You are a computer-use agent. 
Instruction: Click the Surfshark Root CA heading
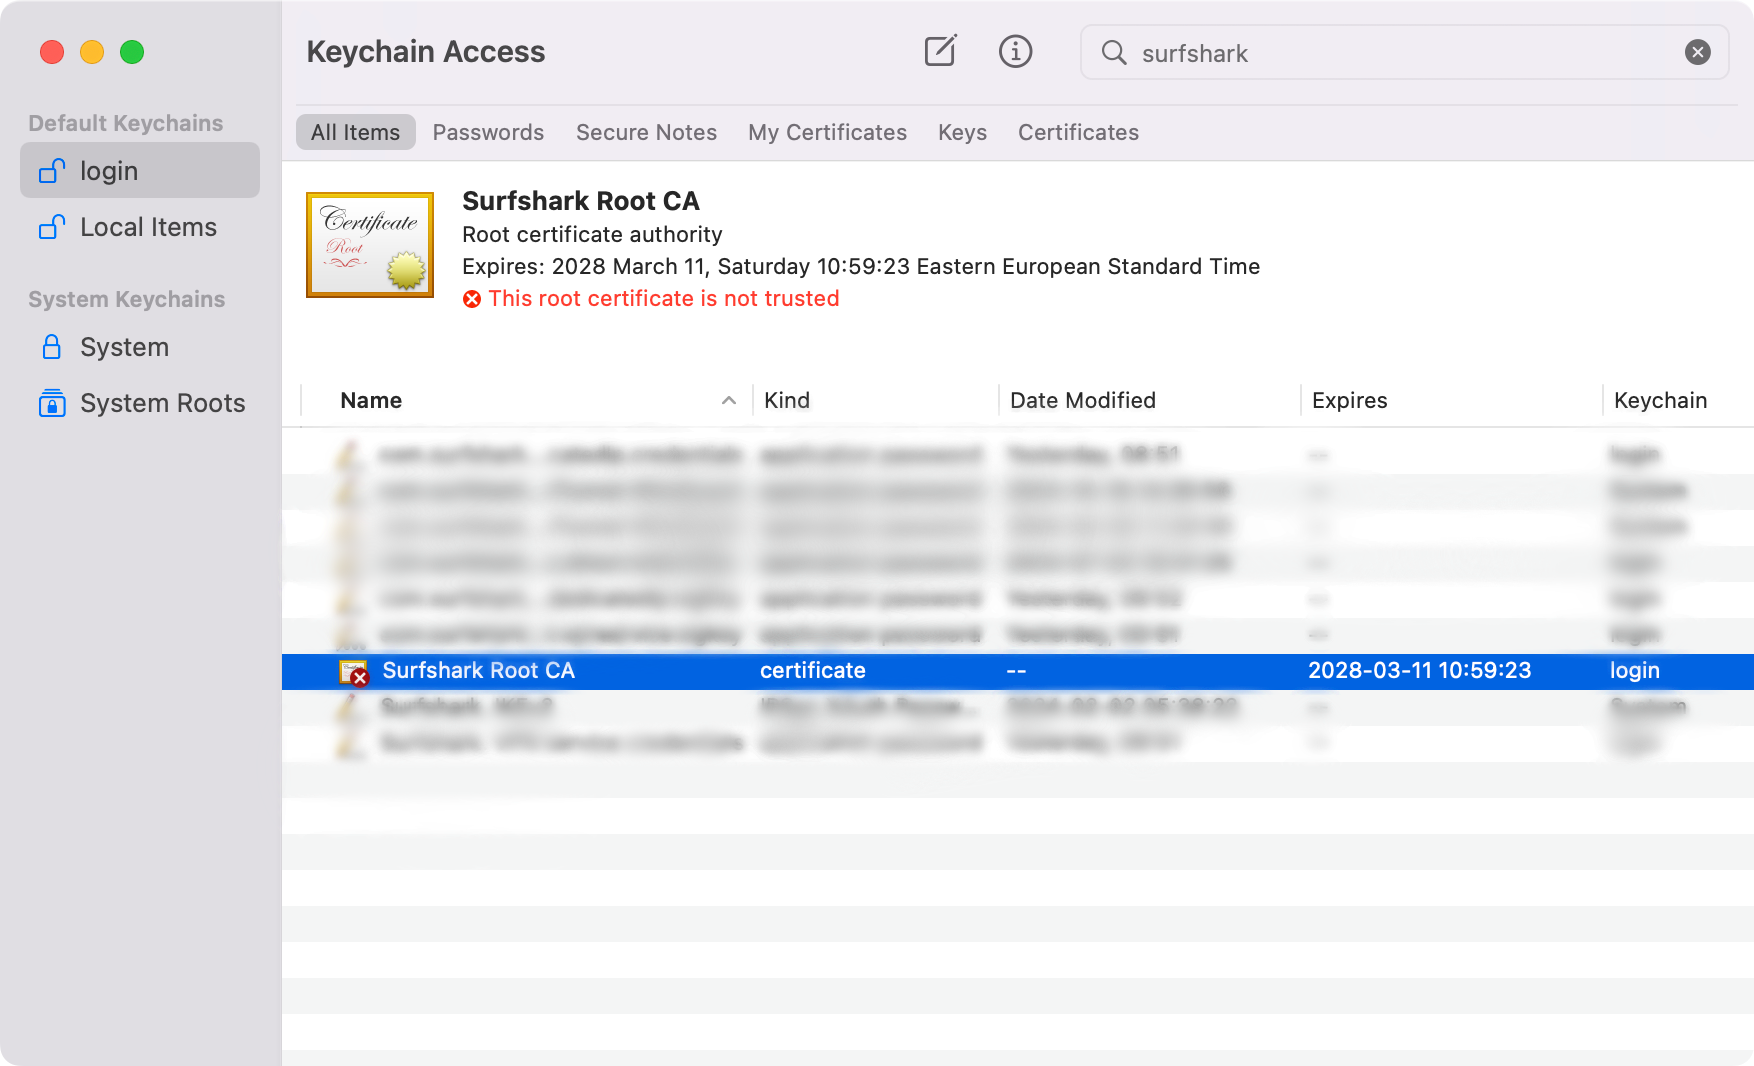point(581,201)
